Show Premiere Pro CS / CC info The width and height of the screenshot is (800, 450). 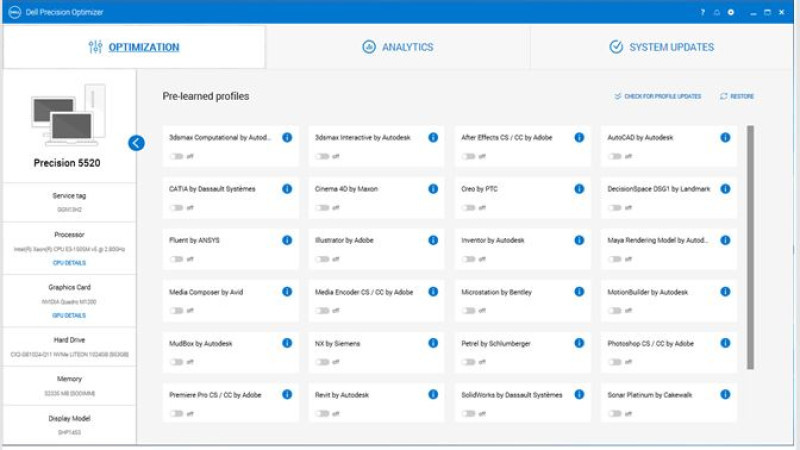[x=287, y=394]
